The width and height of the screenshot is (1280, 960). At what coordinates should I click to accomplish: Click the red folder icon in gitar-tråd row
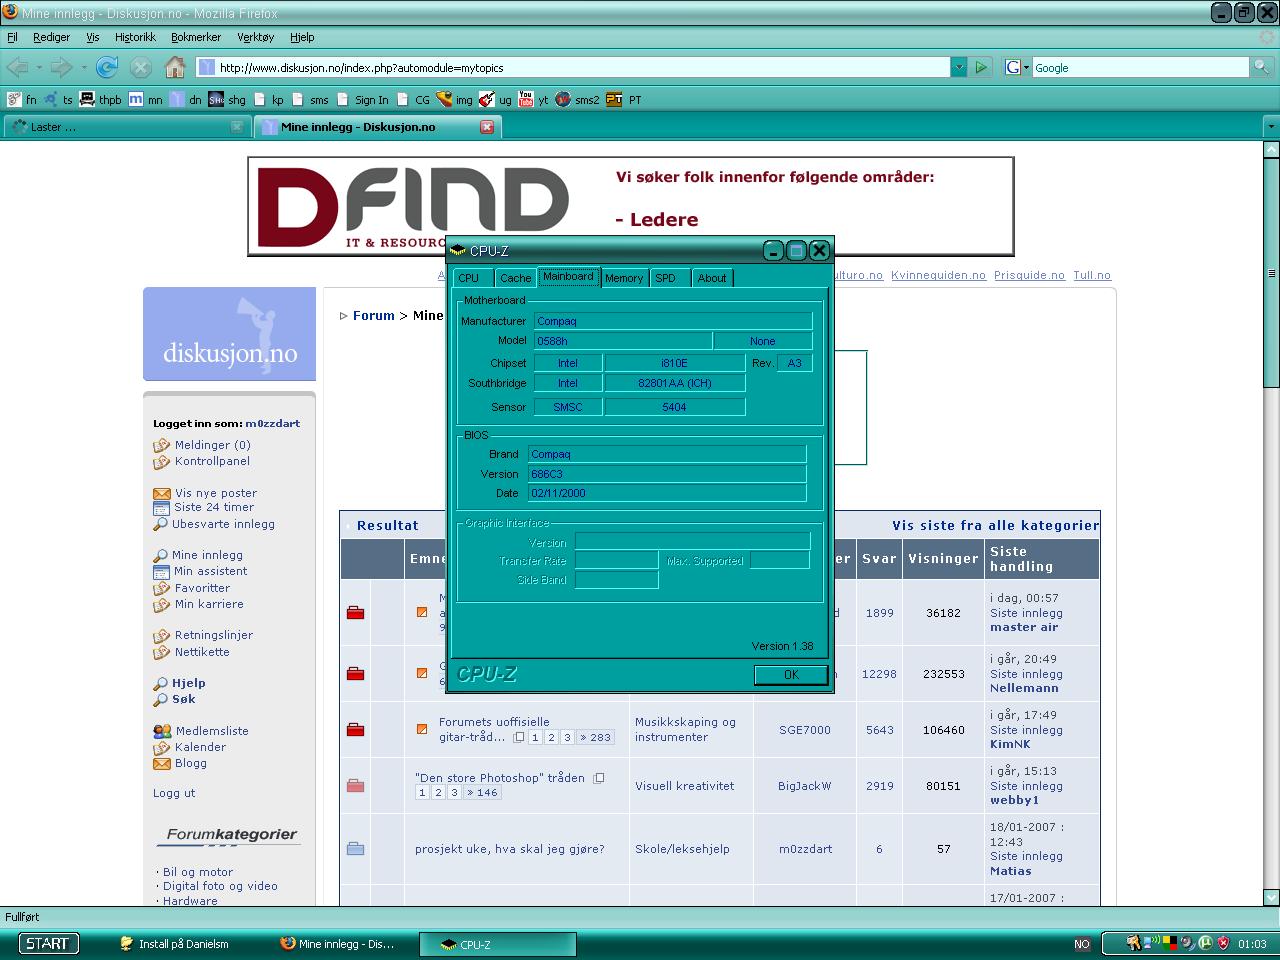[x=355, y=730]
